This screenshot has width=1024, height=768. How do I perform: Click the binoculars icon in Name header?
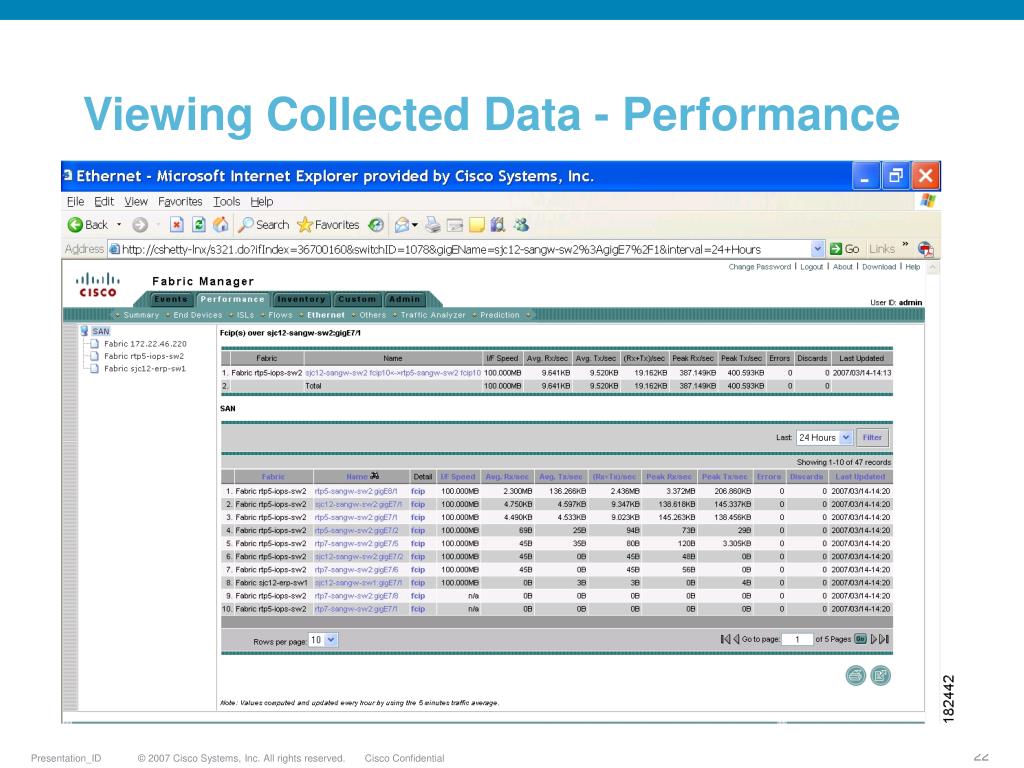point(374,476)
